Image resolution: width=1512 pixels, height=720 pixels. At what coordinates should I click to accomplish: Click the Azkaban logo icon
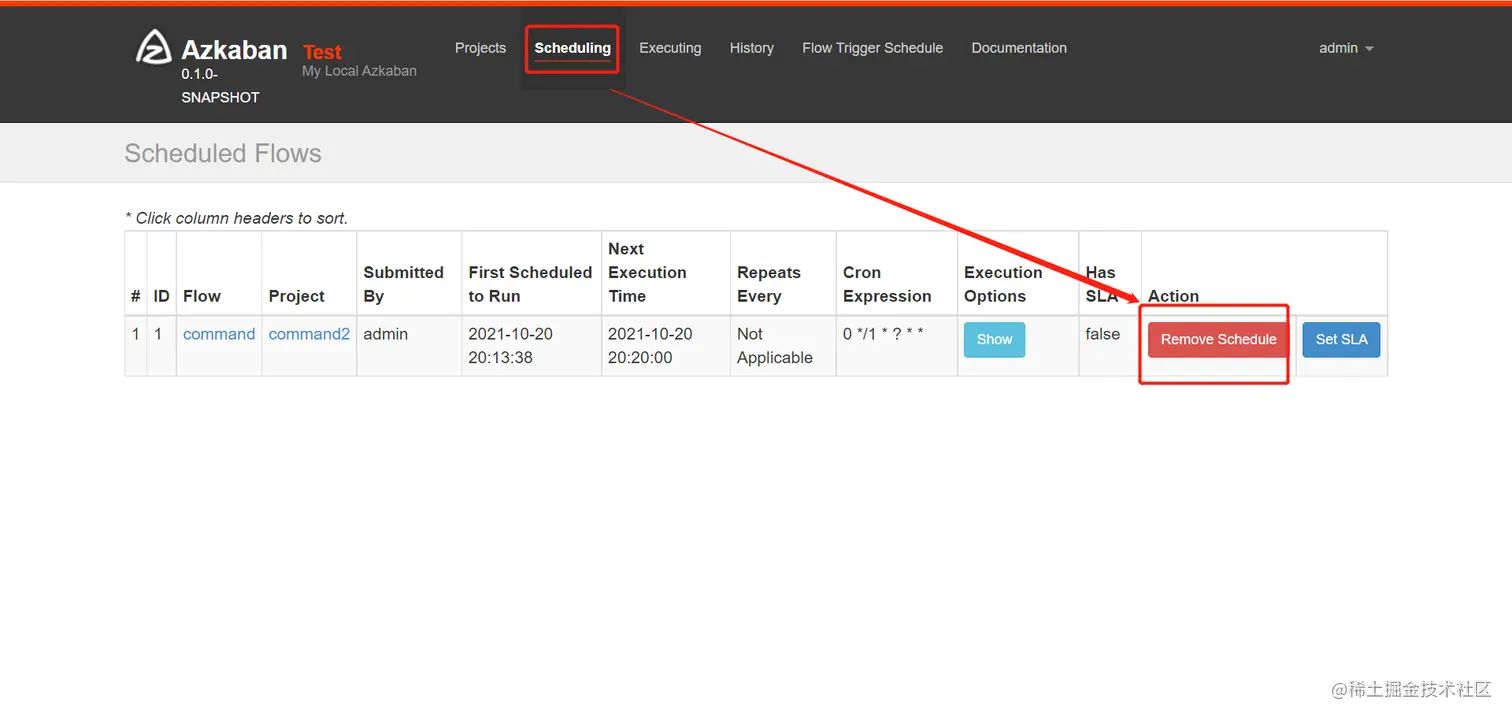(154, 47)
